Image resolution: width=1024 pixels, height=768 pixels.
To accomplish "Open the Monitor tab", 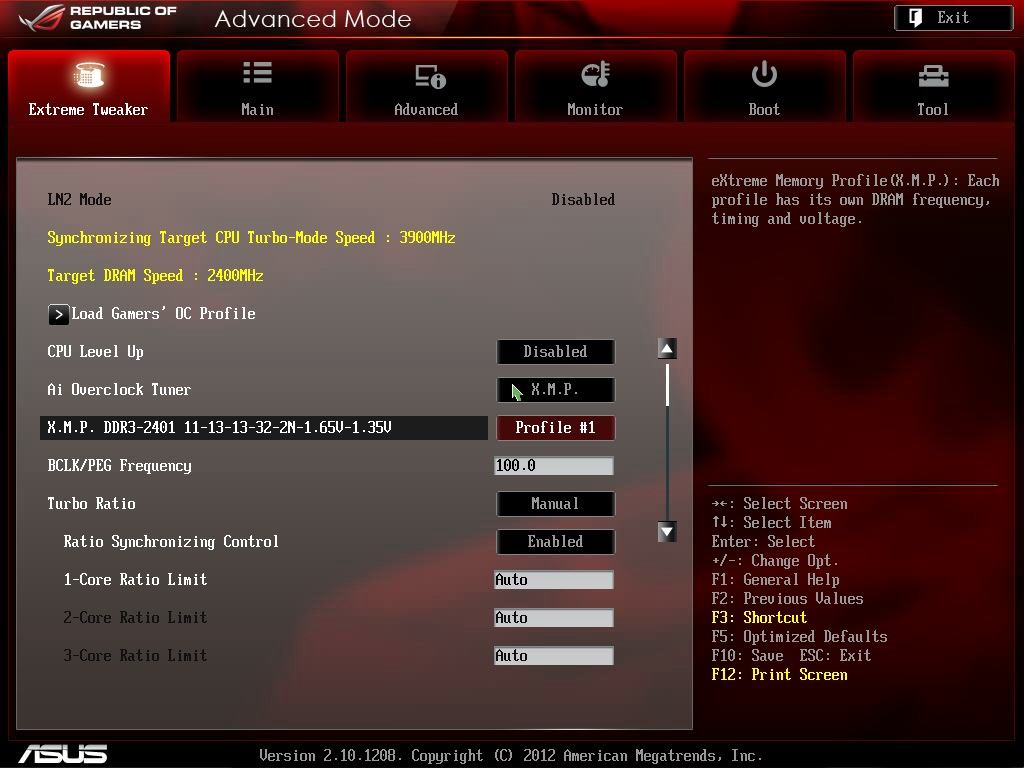I will [595, 86].
